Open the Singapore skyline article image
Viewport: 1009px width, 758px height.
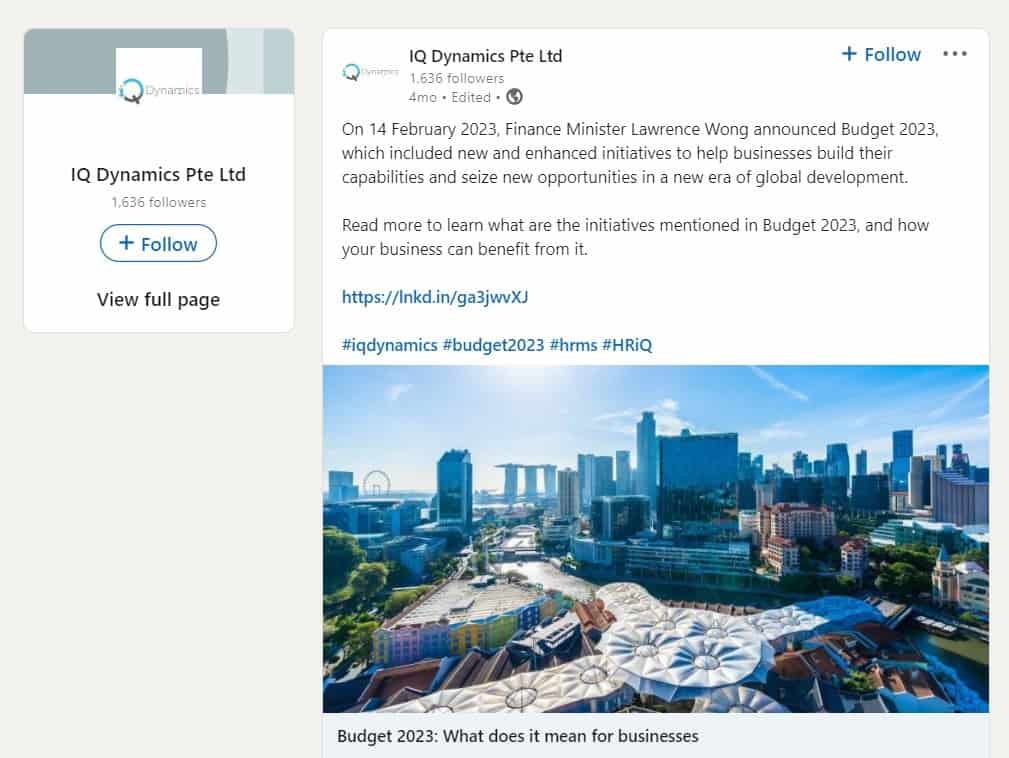(x=656, y=539)
